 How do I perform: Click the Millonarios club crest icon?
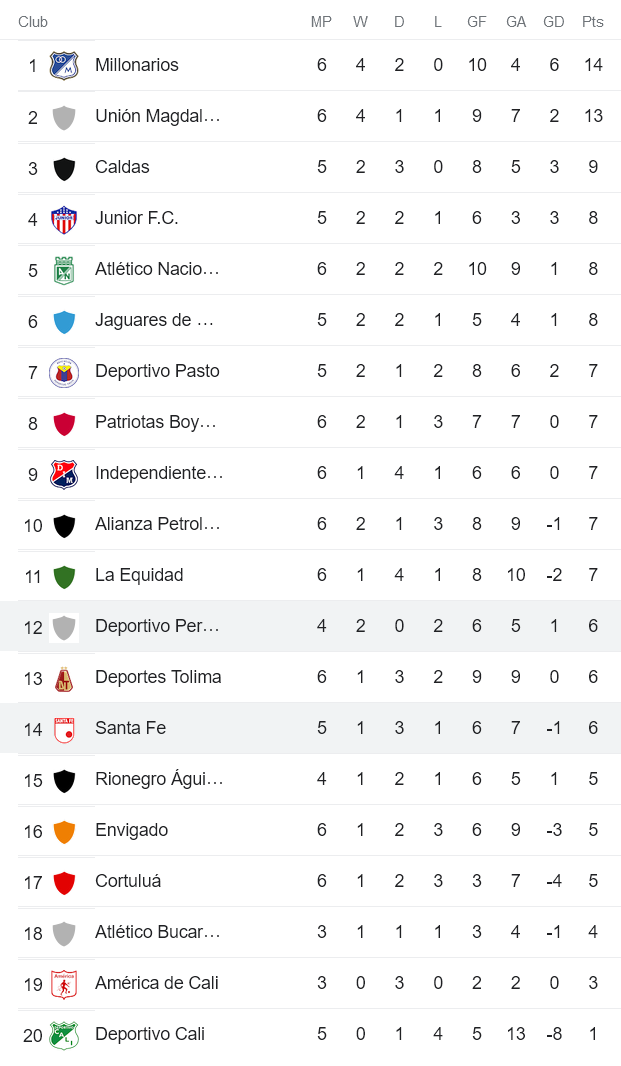click(x=64, y=66)
